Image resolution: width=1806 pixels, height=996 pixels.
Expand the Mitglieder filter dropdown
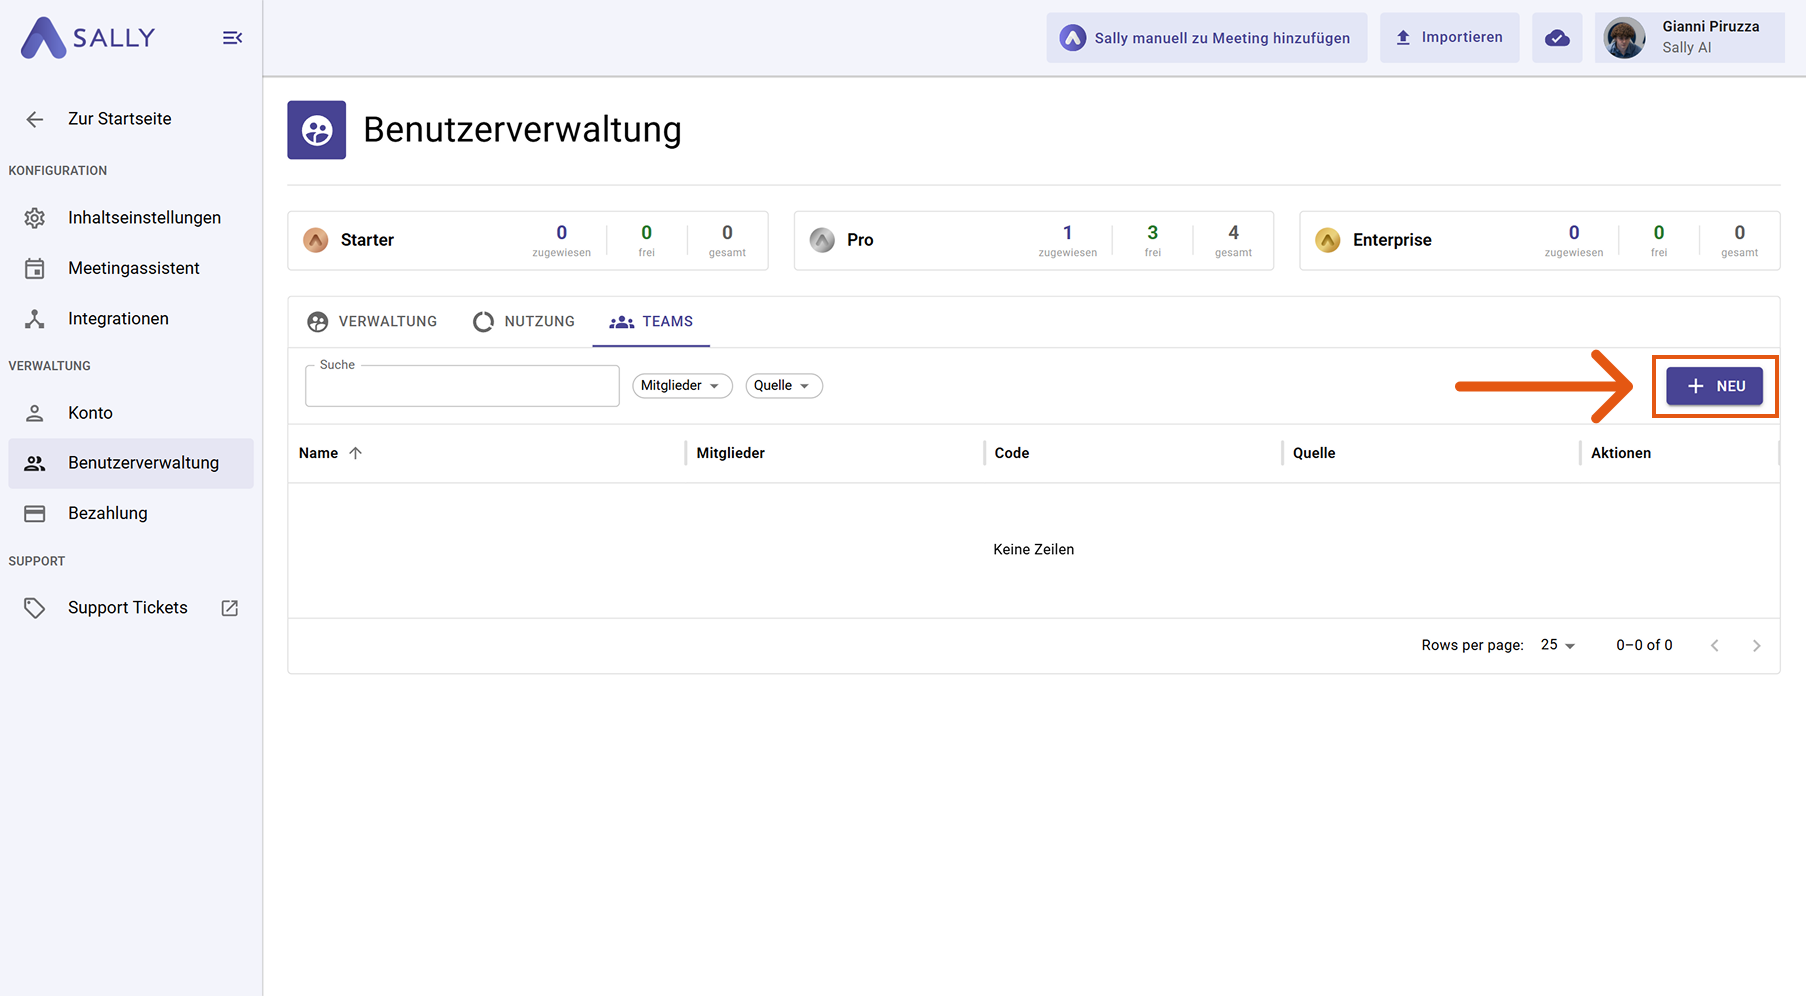681,386
